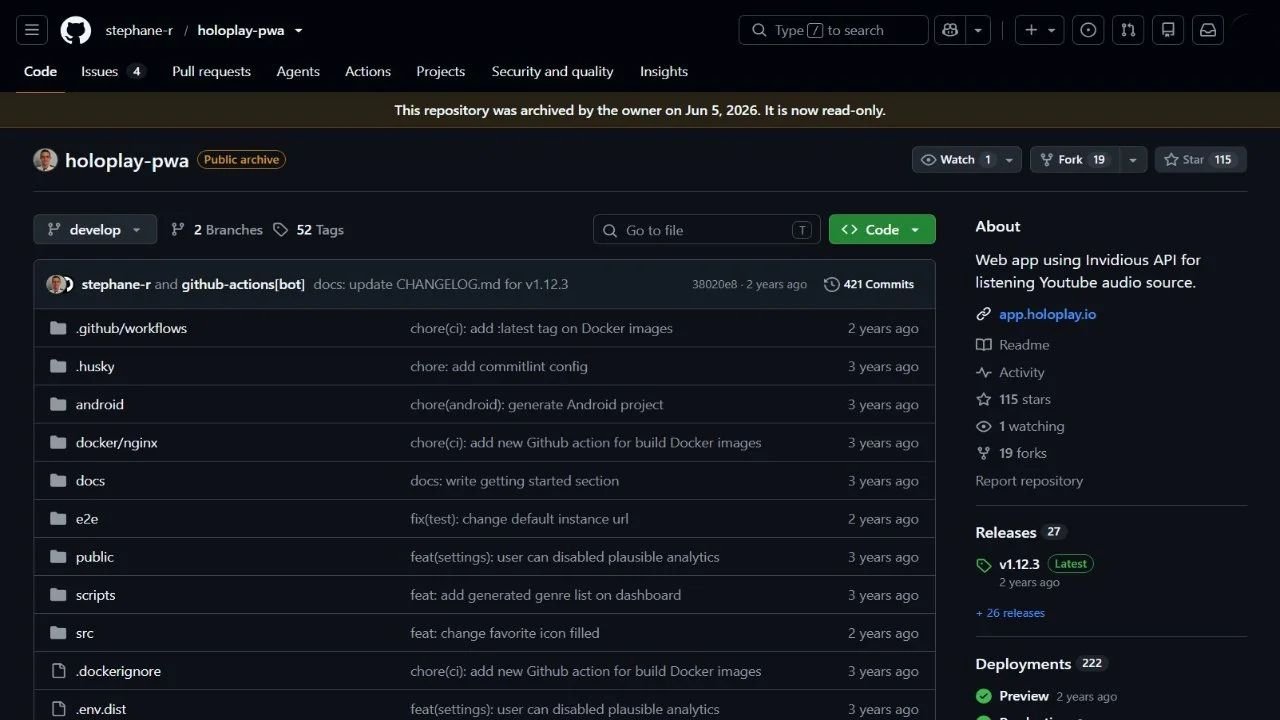
Task: Focus the Type / to search box
Action: tap(833, 30)
